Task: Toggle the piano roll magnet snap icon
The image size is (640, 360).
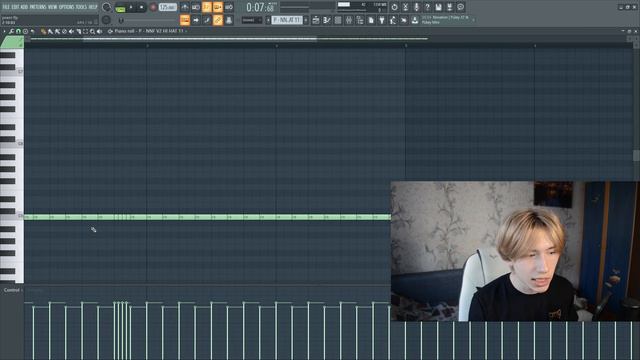Action: (18, 31)
